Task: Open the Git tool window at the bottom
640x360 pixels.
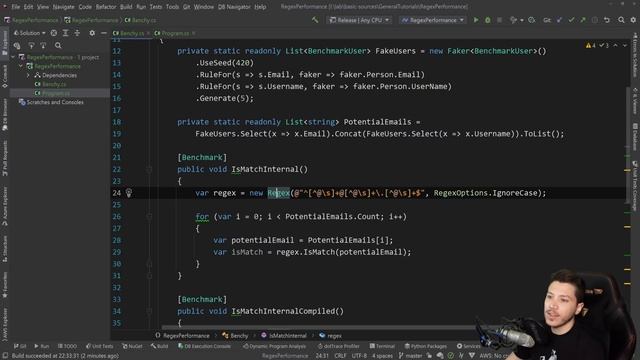Action: (x=20, y=346)
